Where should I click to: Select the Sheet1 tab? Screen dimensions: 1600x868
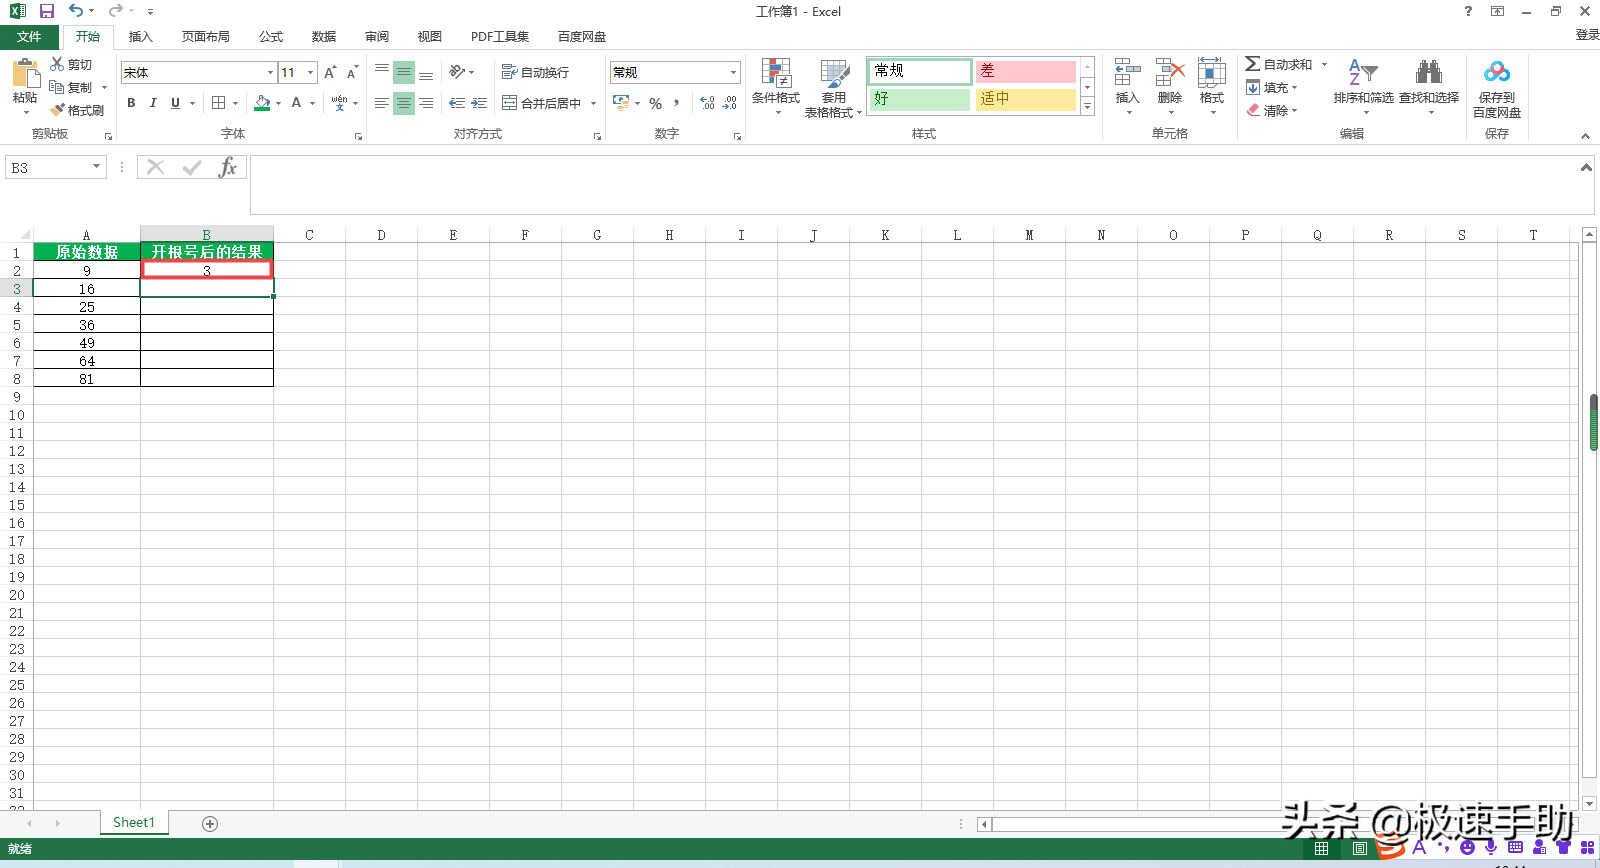point(134,822)
